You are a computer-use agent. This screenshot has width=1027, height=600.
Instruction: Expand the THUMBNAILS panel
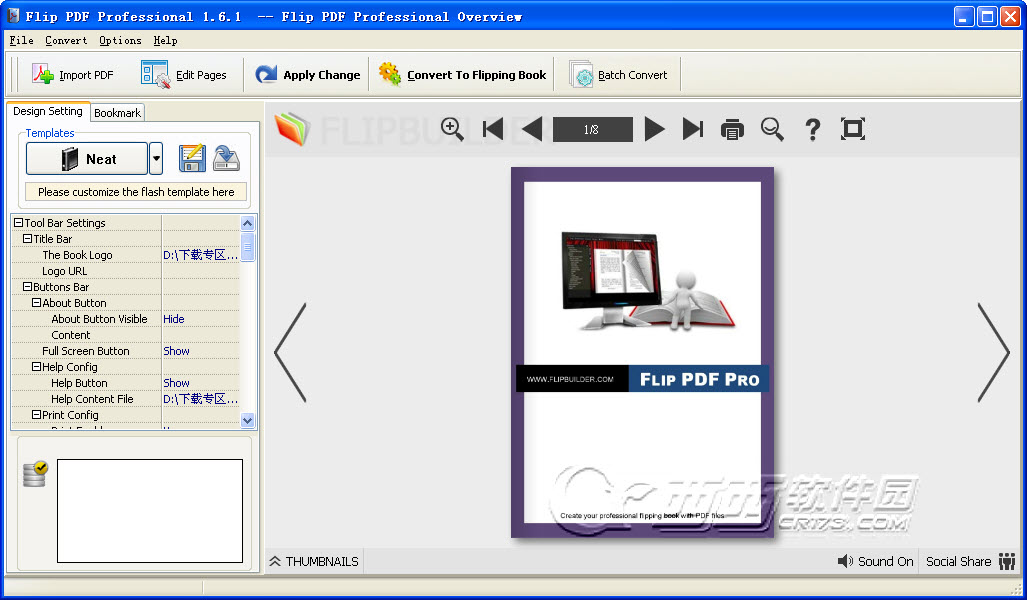tap(314, 561)
